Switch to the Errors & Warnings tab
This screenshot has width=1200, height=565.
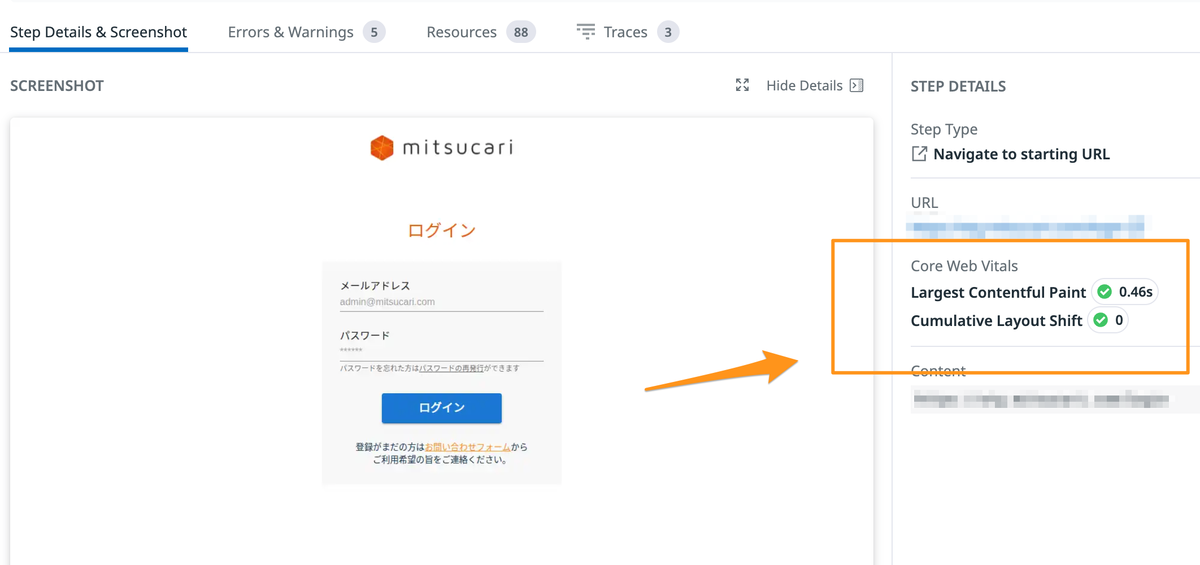306,32
